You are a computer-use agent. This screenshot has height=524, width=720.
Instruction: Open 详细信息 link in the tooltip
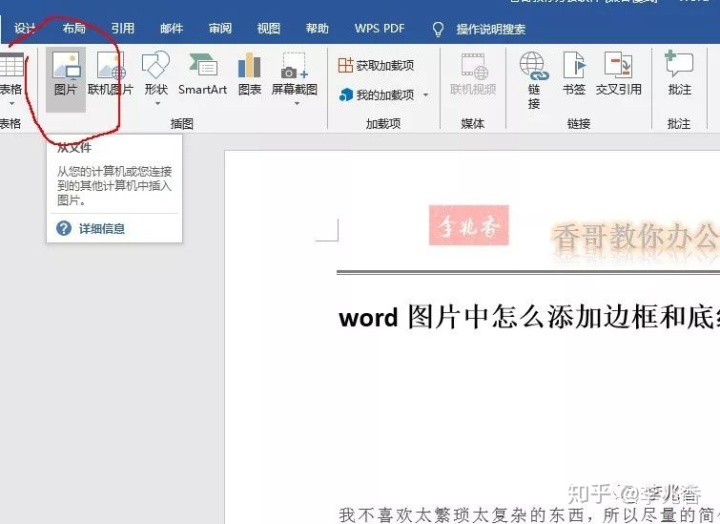101,228
